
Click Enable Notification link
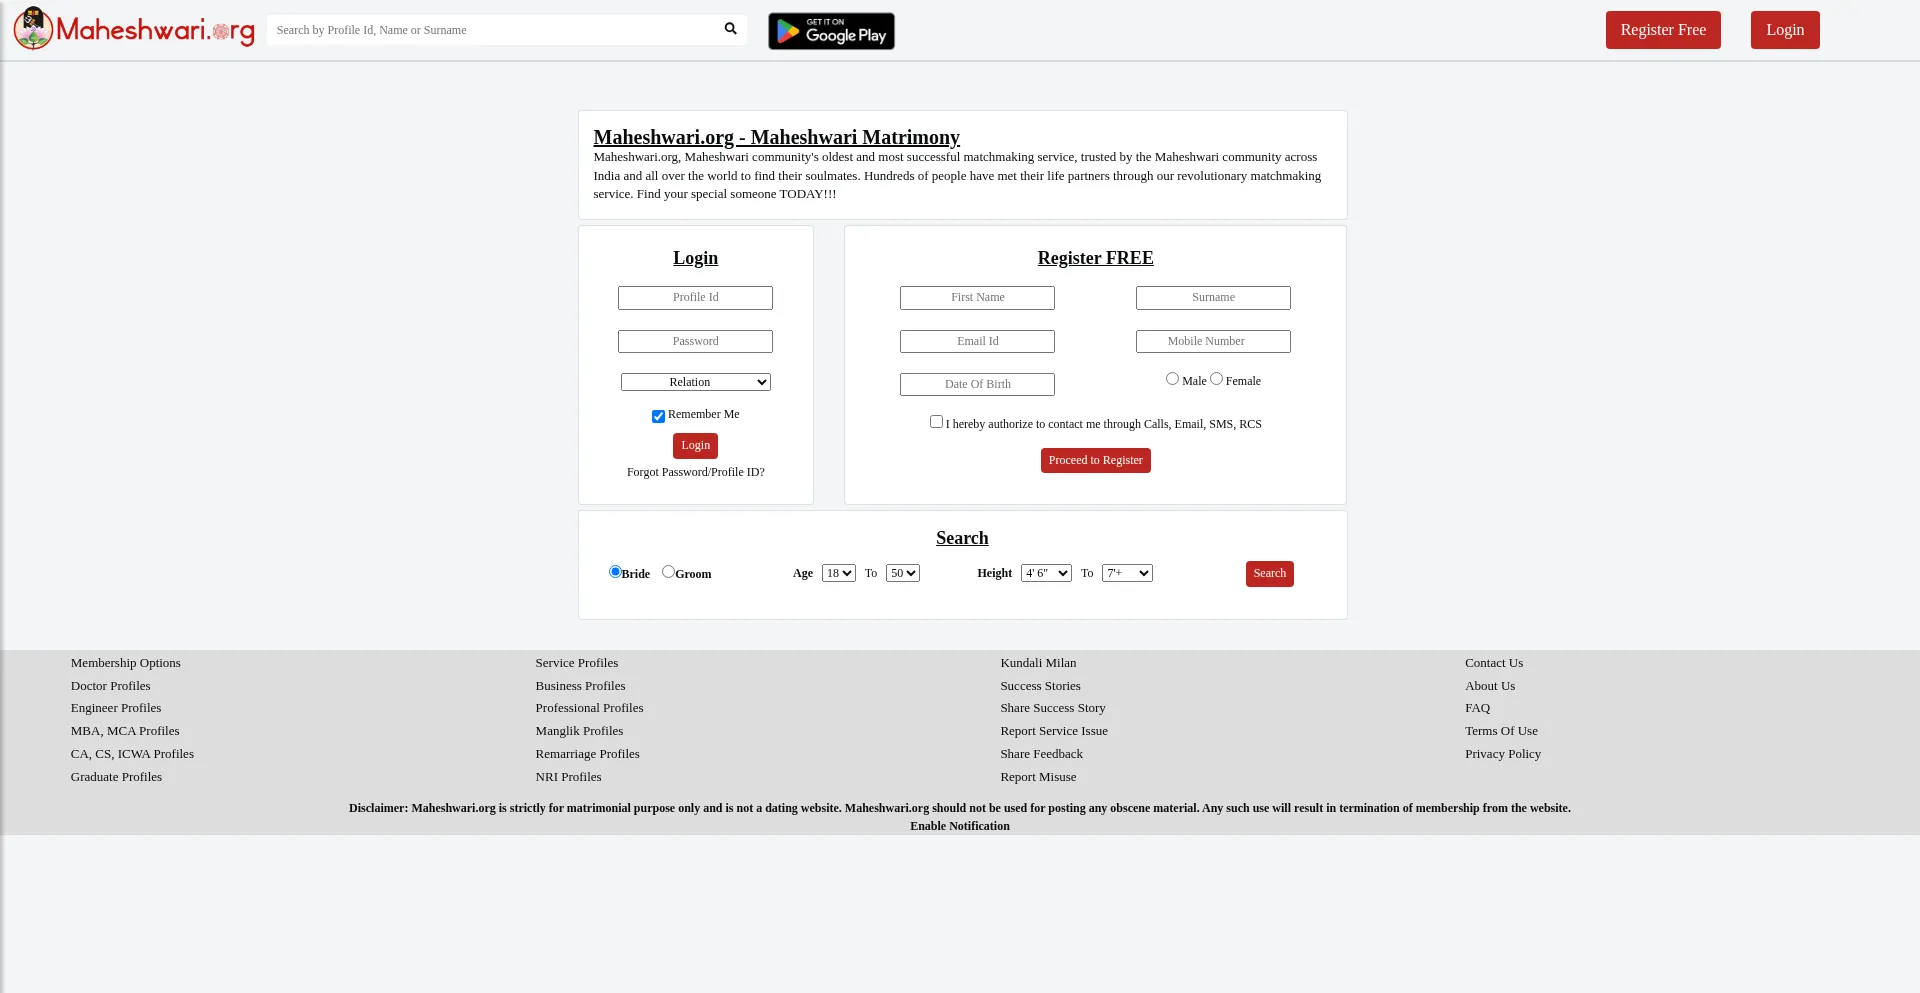pyautogui.click(x=960, y=826)
